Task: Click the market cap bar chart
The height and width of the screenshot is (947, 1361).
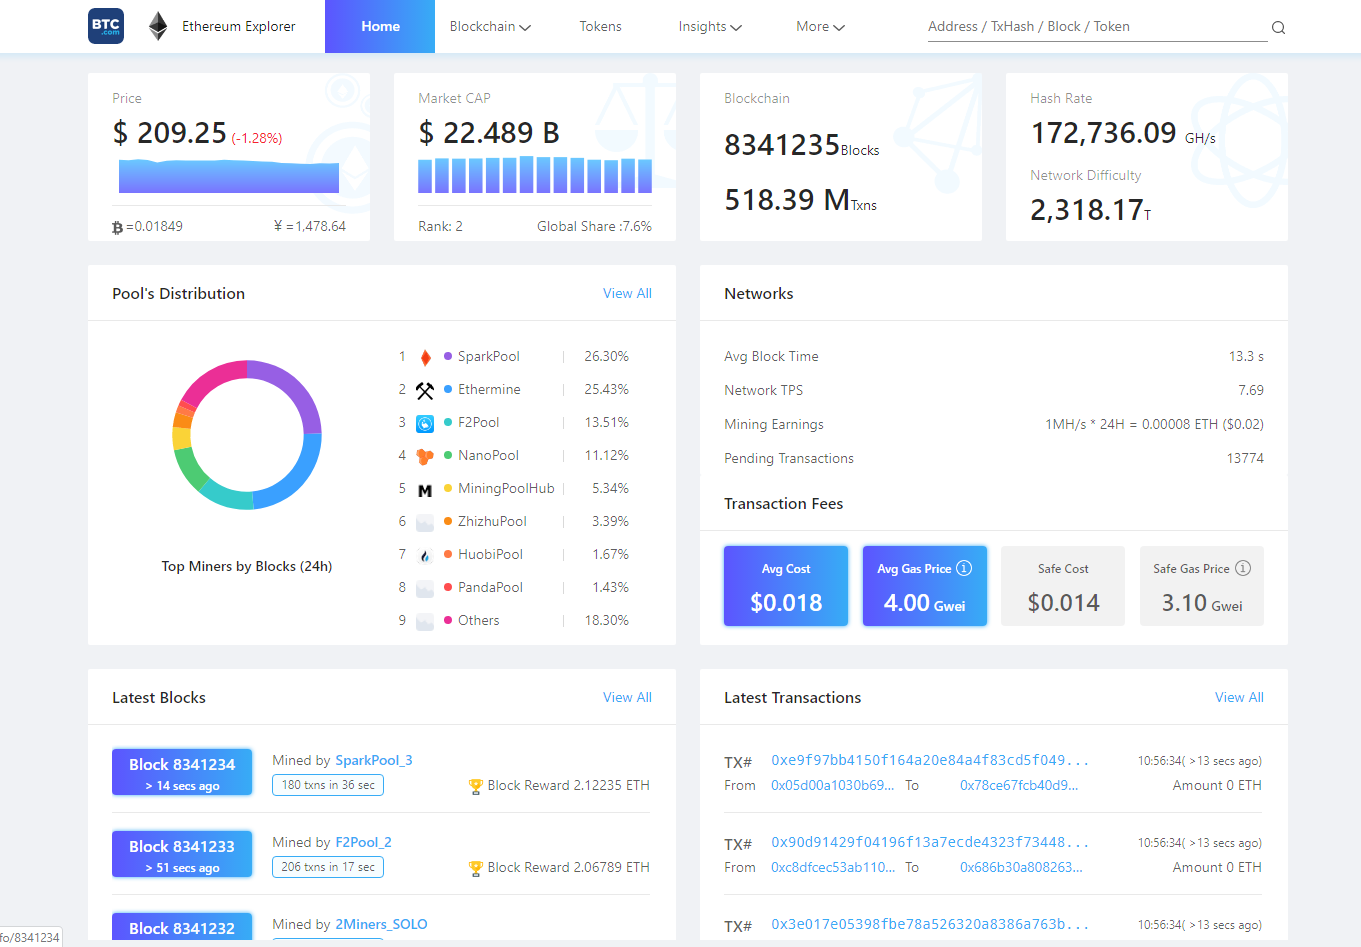Action: pyautogui.click(x=535, y=175)
